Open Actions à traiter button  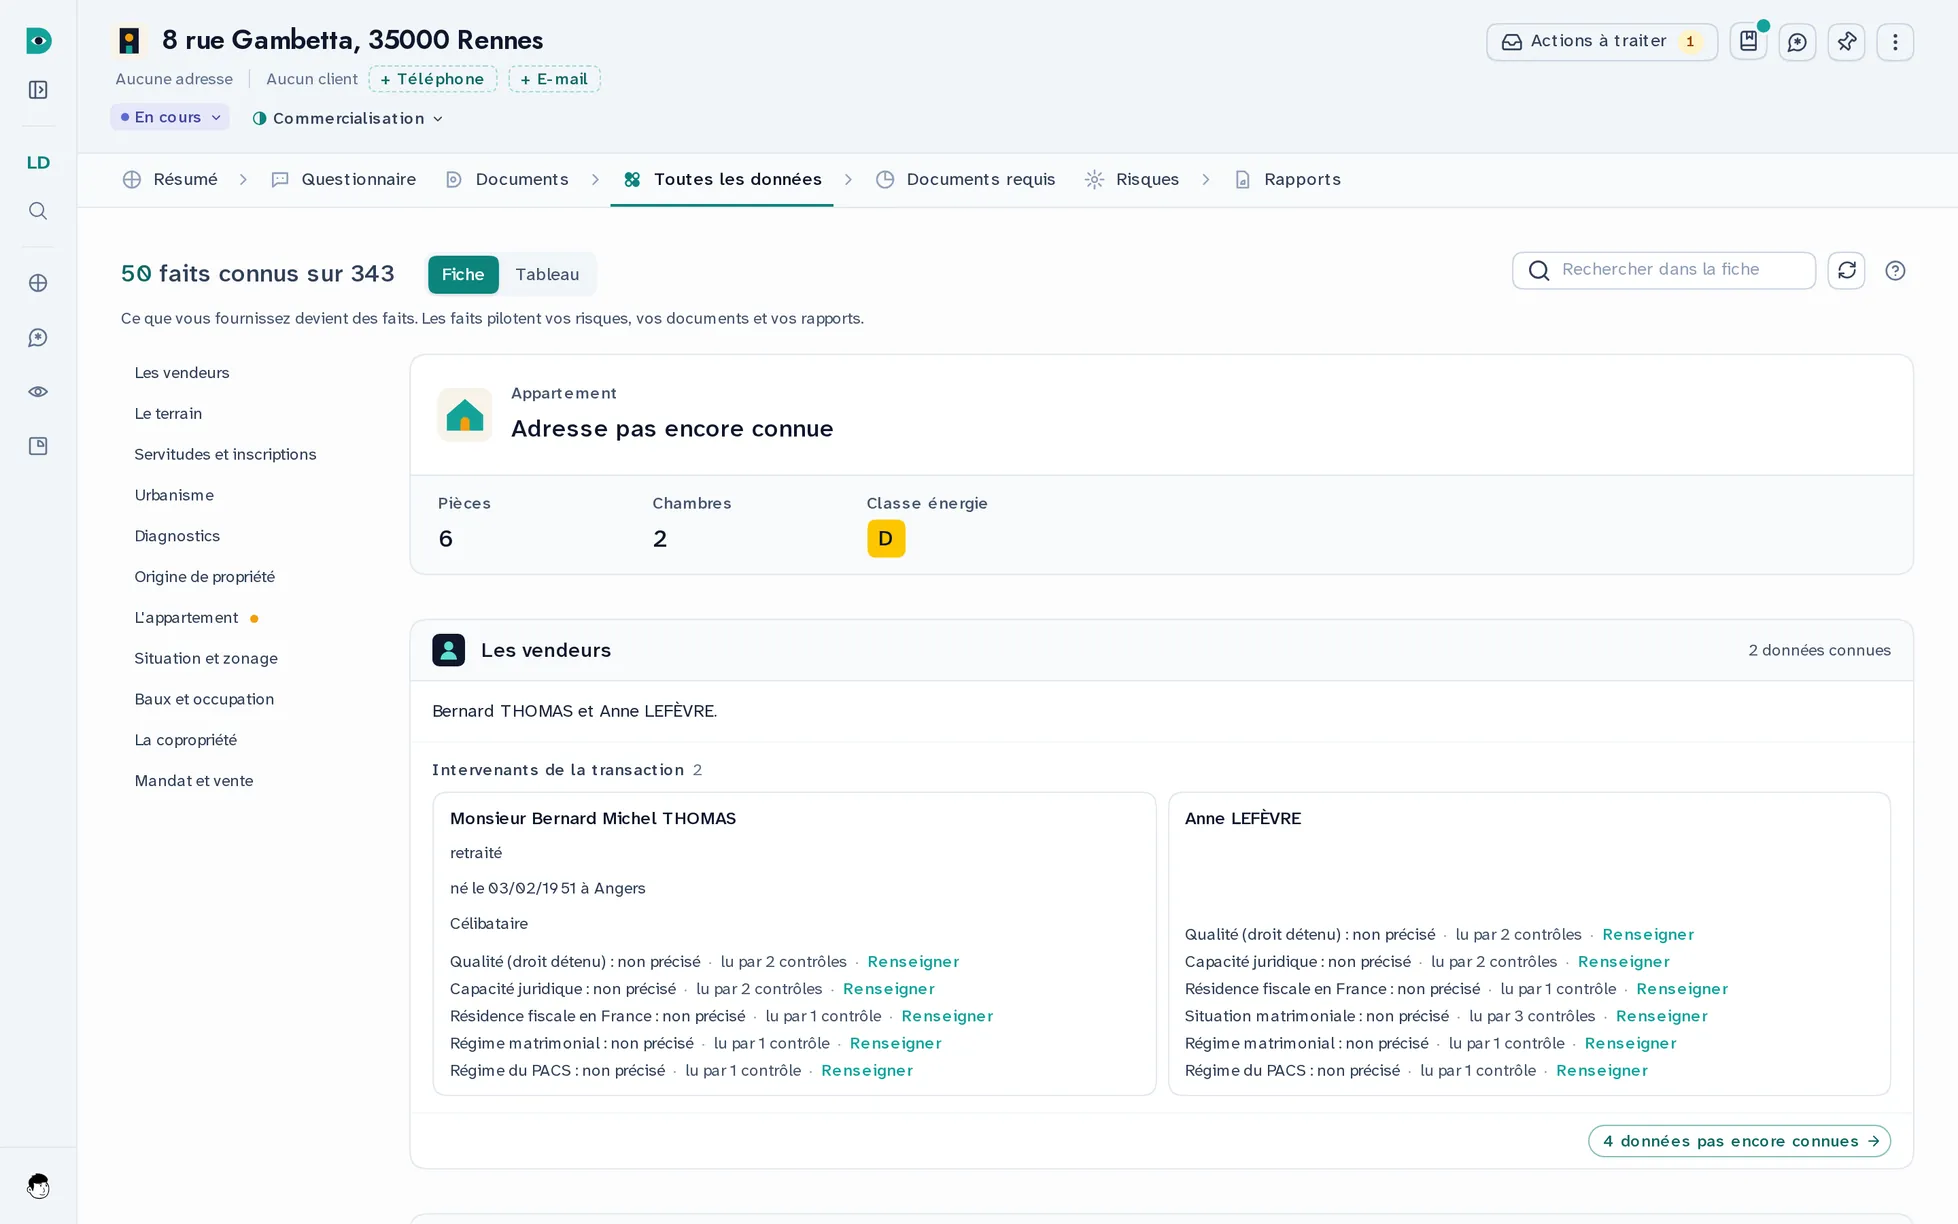[1602, 42]
